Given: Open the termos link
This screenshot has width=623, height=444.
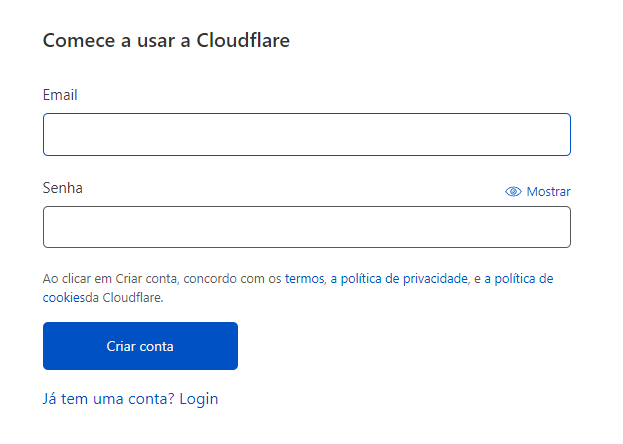Looking at the screenshot, I should click(x=304, y=279).
